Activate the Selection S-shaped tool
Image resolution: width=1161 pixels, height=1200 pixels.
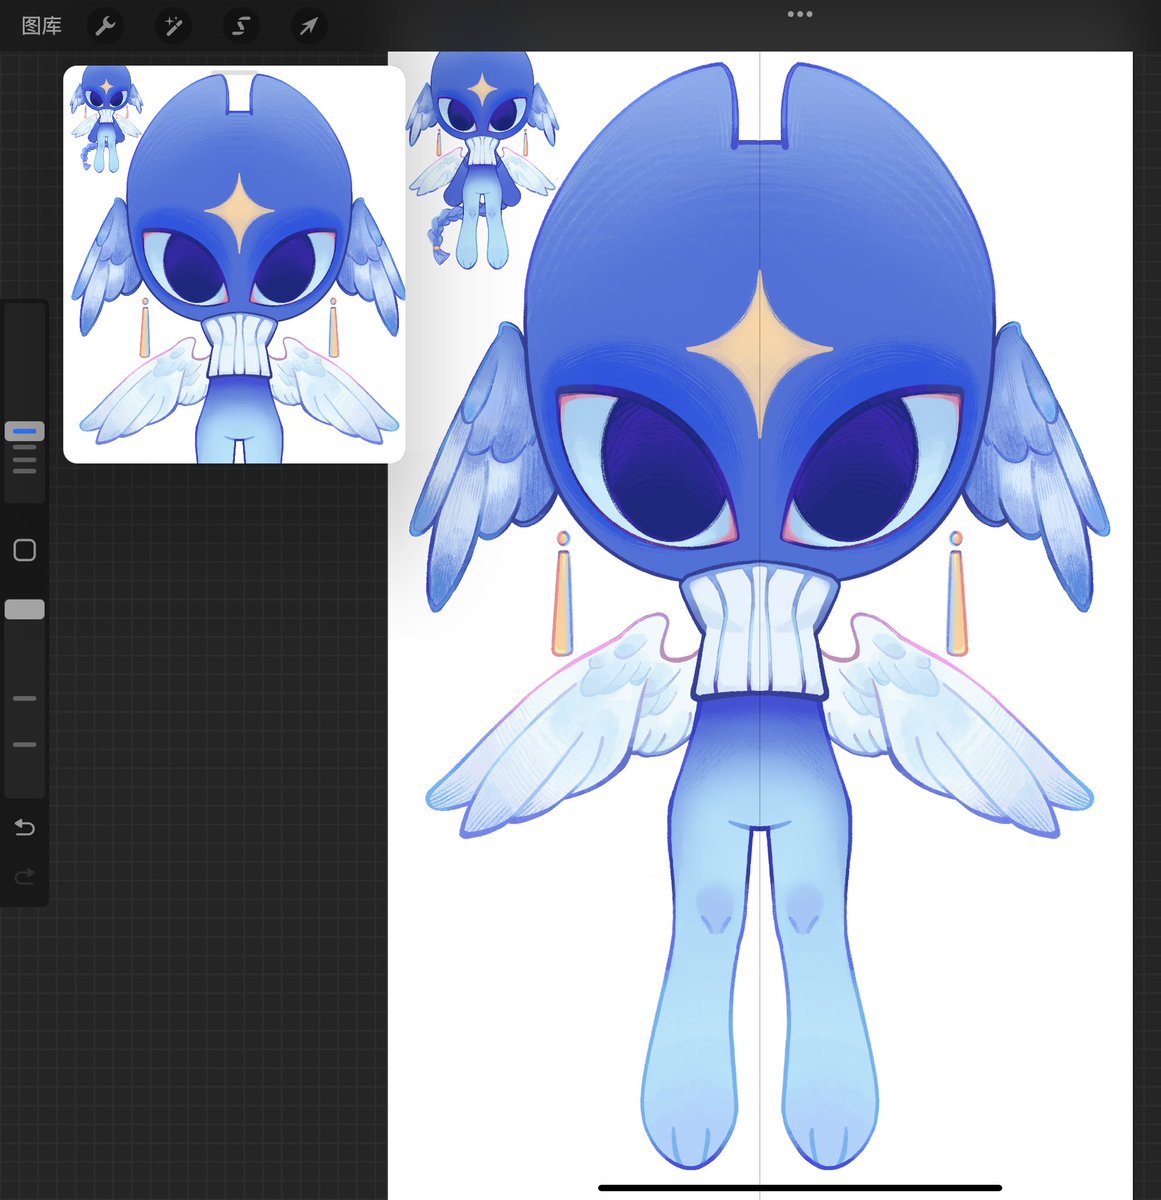241,26
